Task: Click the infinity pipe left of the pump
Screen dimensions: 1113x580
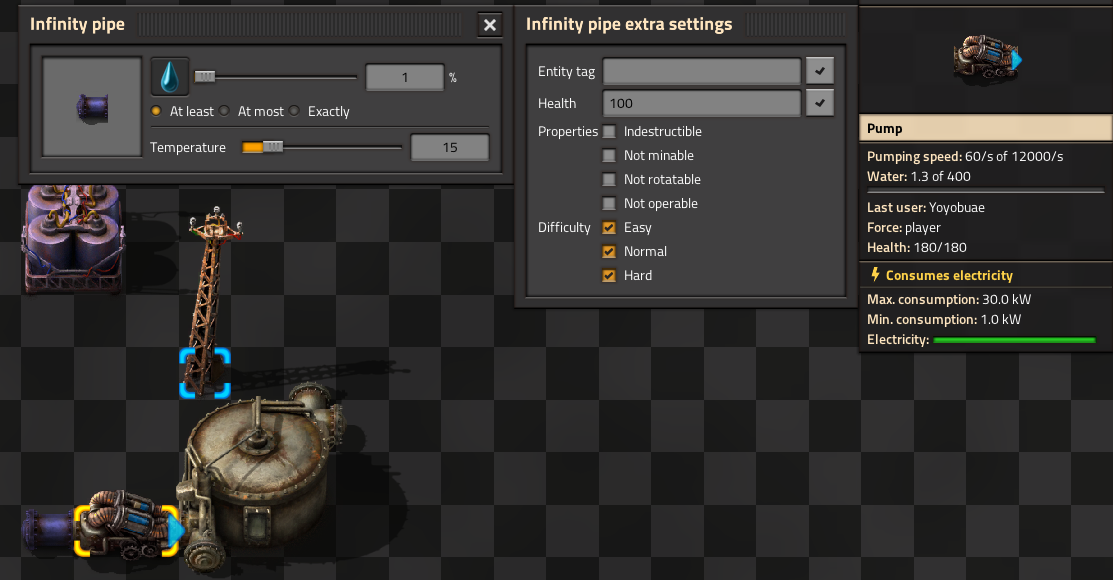Action: [x=47, y=527]
